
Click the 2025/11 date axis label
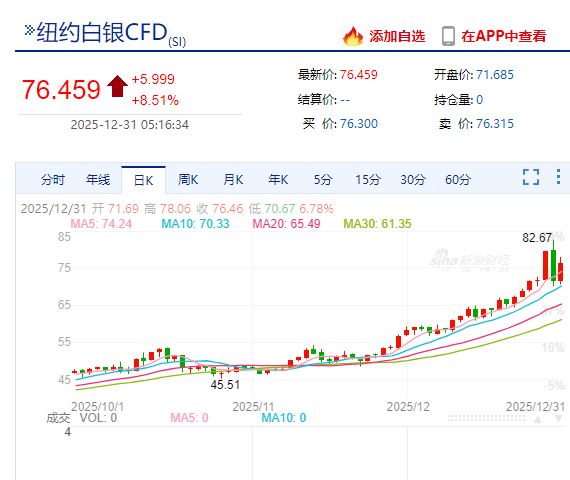(253, 407)
